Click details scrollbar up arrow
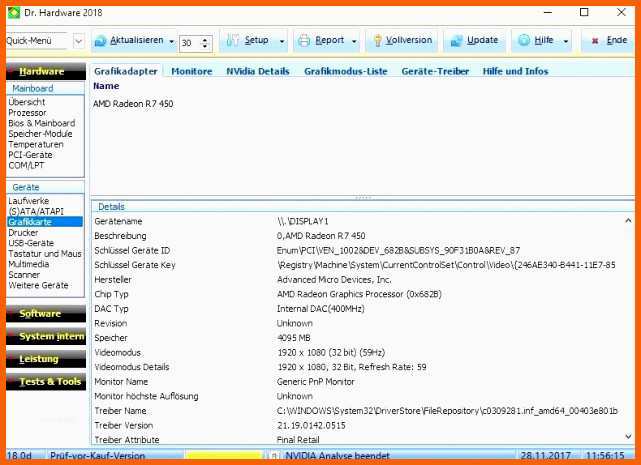 pyautogui.click(x=628, y=221)
